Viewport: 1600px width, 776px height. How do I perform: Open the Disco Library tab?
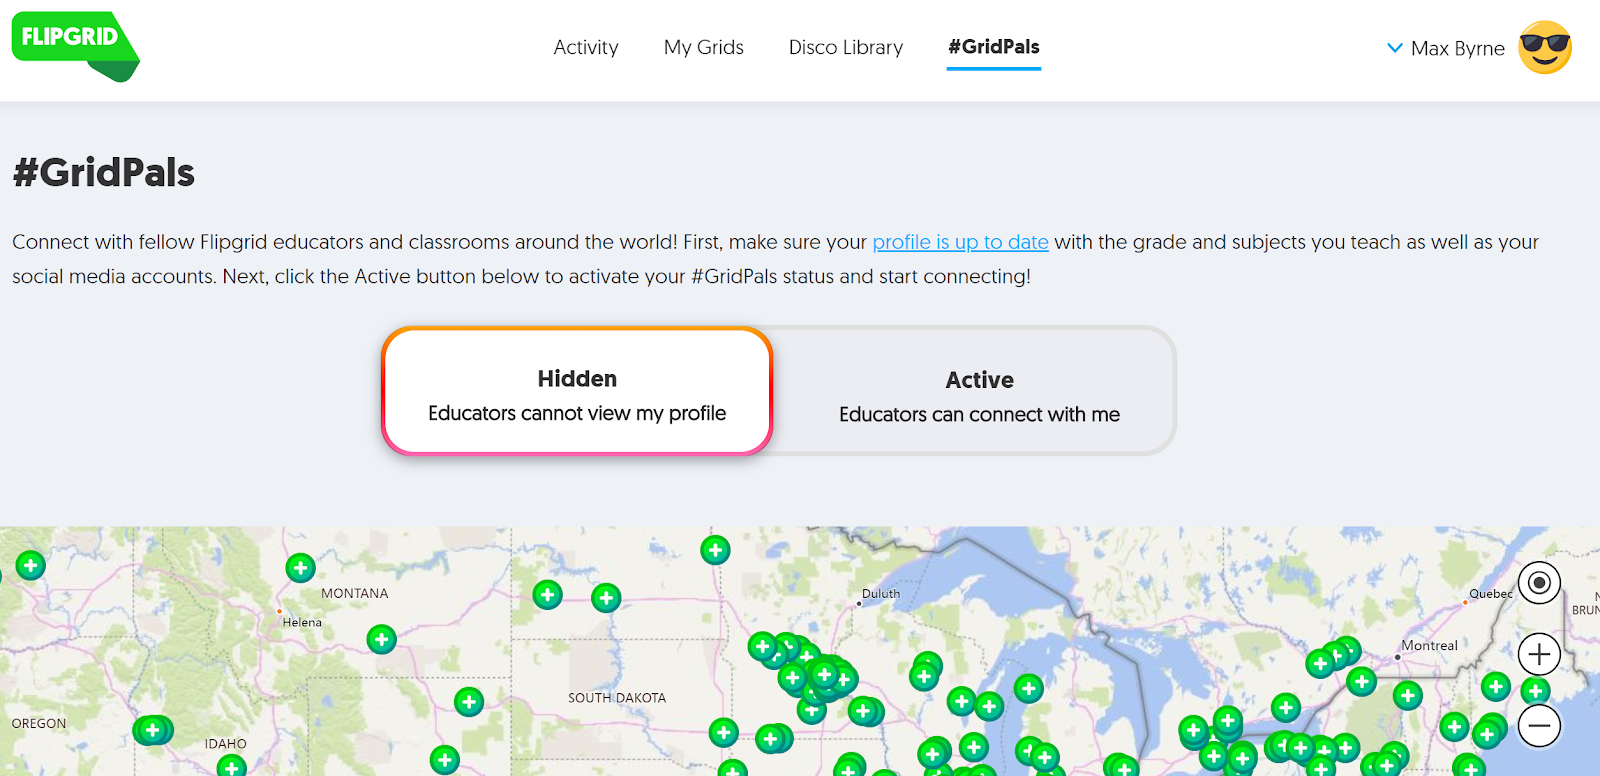coord(845,47)
